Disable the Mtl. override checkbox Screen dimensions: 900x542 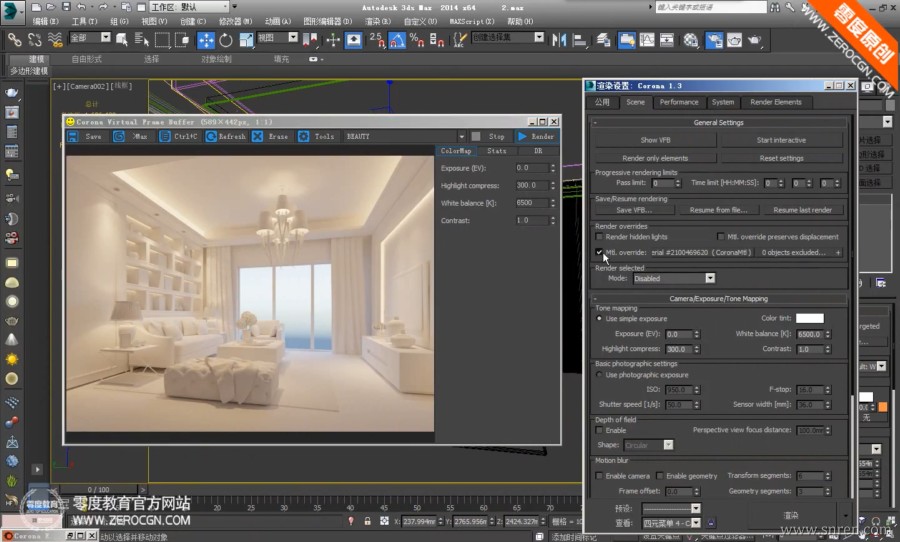coord(599,252)
